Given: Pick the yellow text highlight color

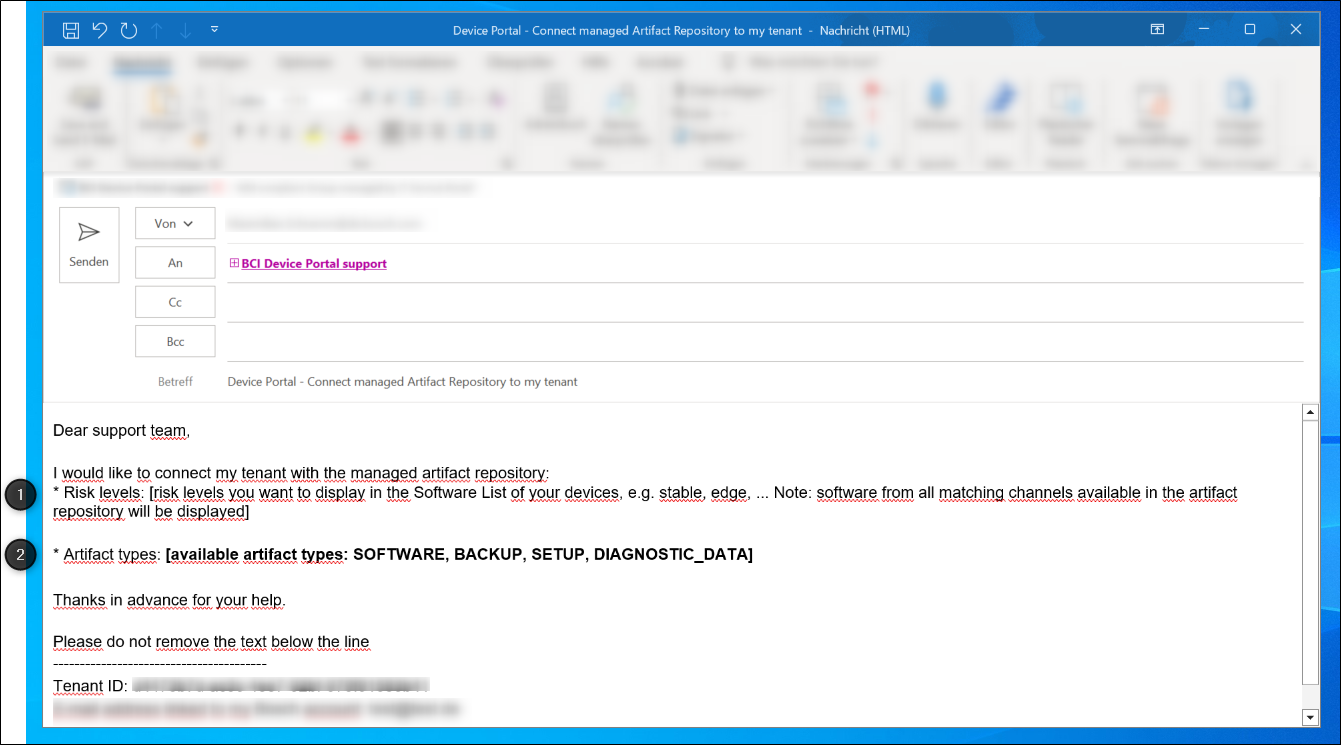Looking at the screenshot, I should 313,133.
